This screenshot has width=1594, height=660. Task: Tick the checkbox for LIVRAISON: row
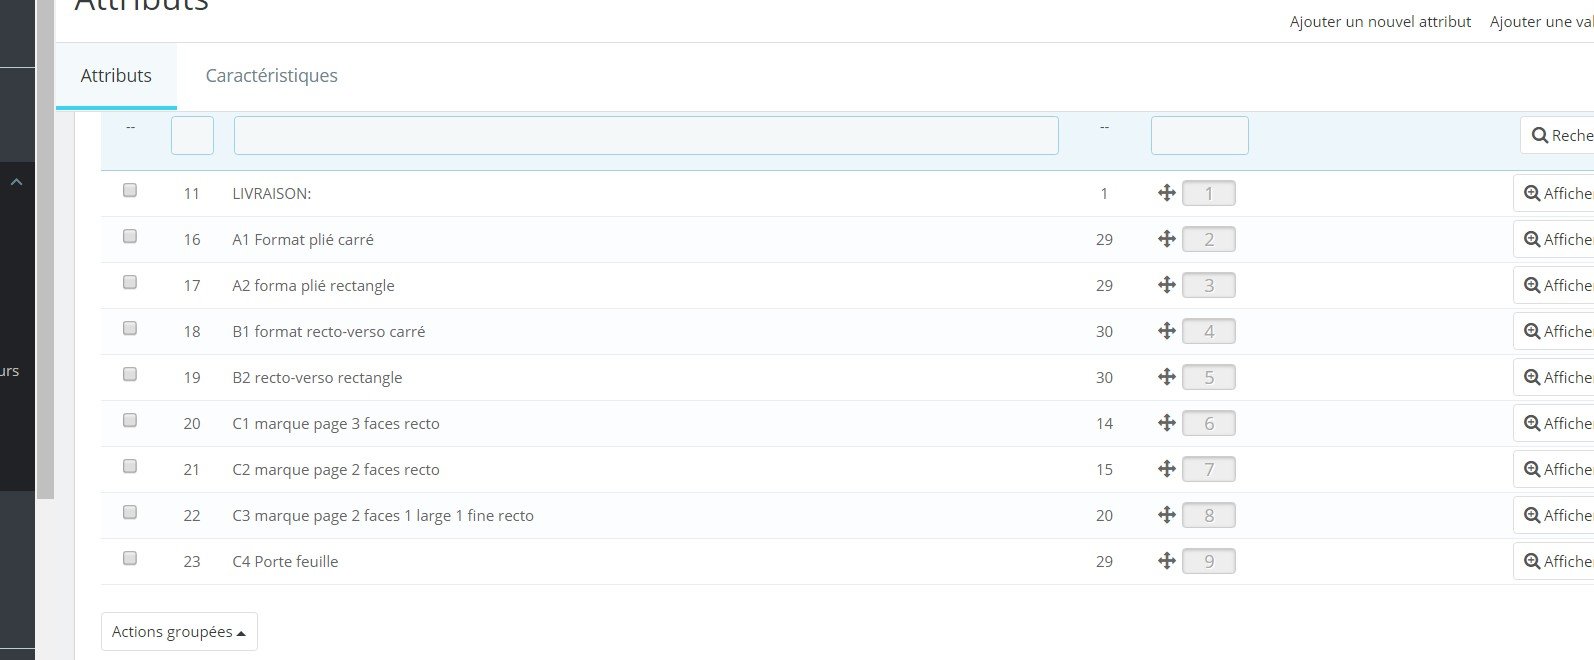coord(130,190)
